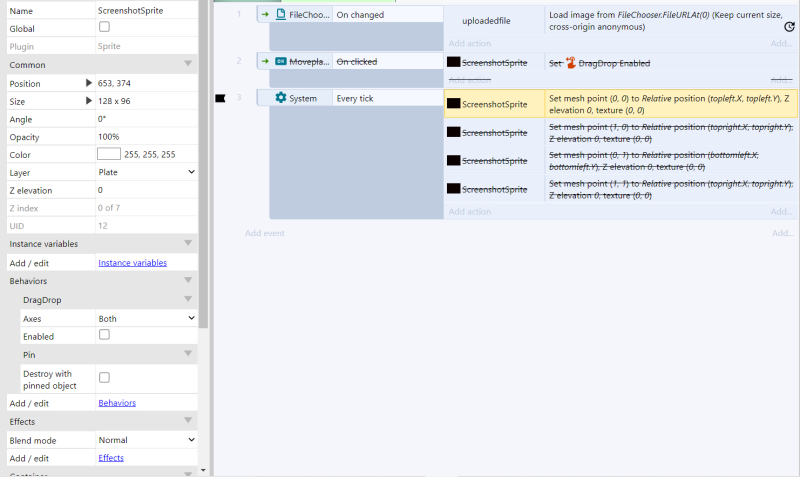The image size is (800, 477).
Task: Click the black bookmark flag on event 3
Action: tap(220, 98)
